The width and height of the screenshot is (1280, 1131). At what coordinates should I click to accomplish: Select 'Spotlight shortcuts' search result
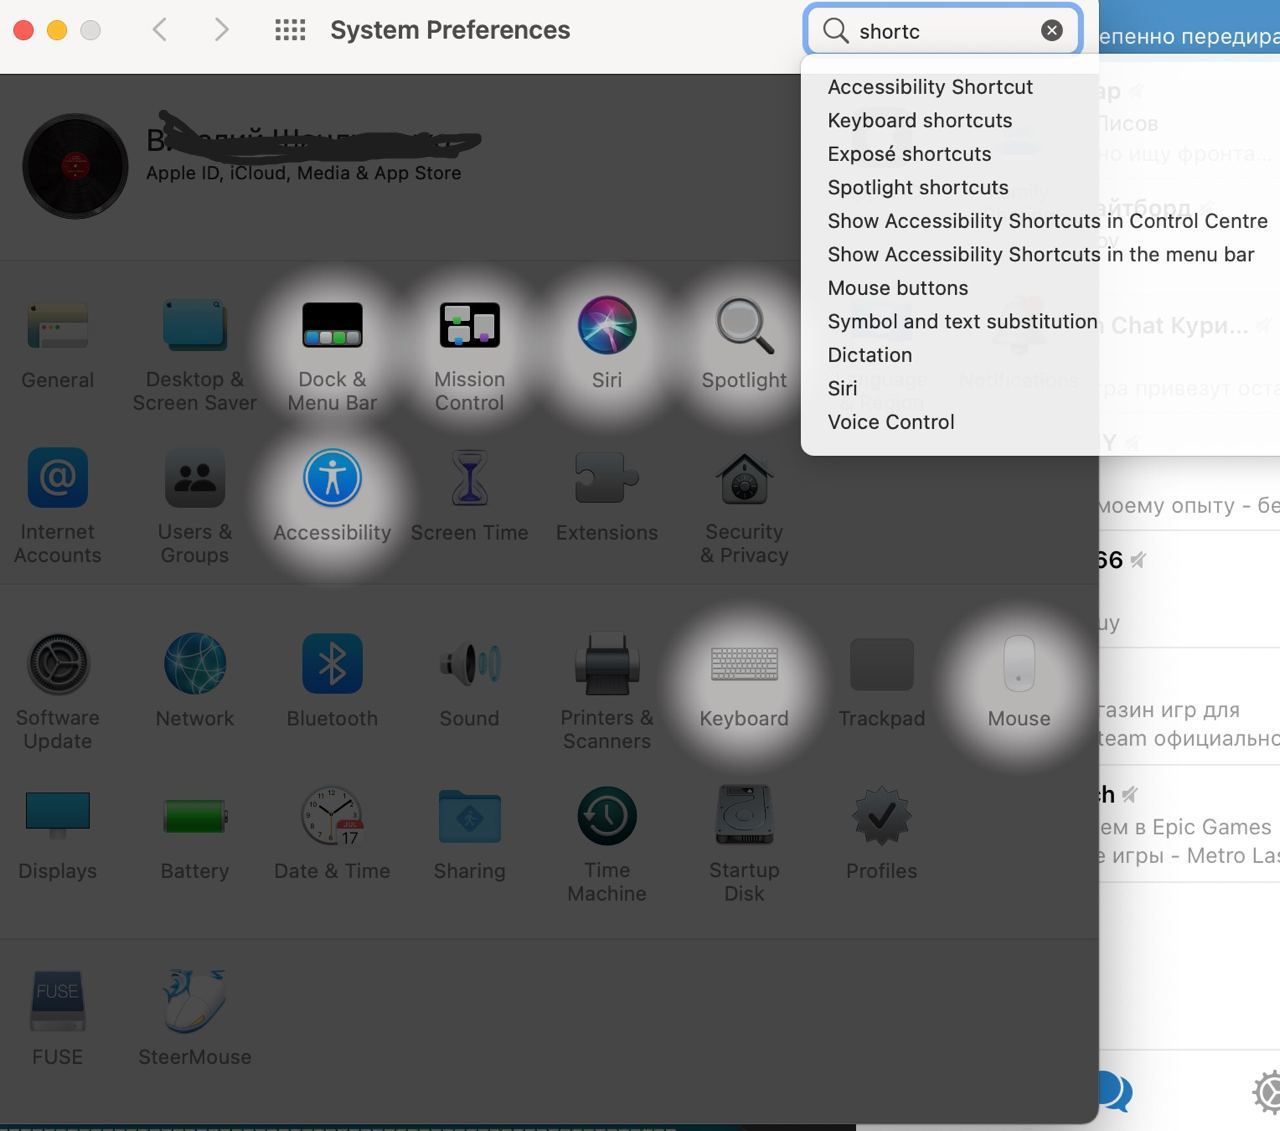pyautogui.click(x=917, y=187)
